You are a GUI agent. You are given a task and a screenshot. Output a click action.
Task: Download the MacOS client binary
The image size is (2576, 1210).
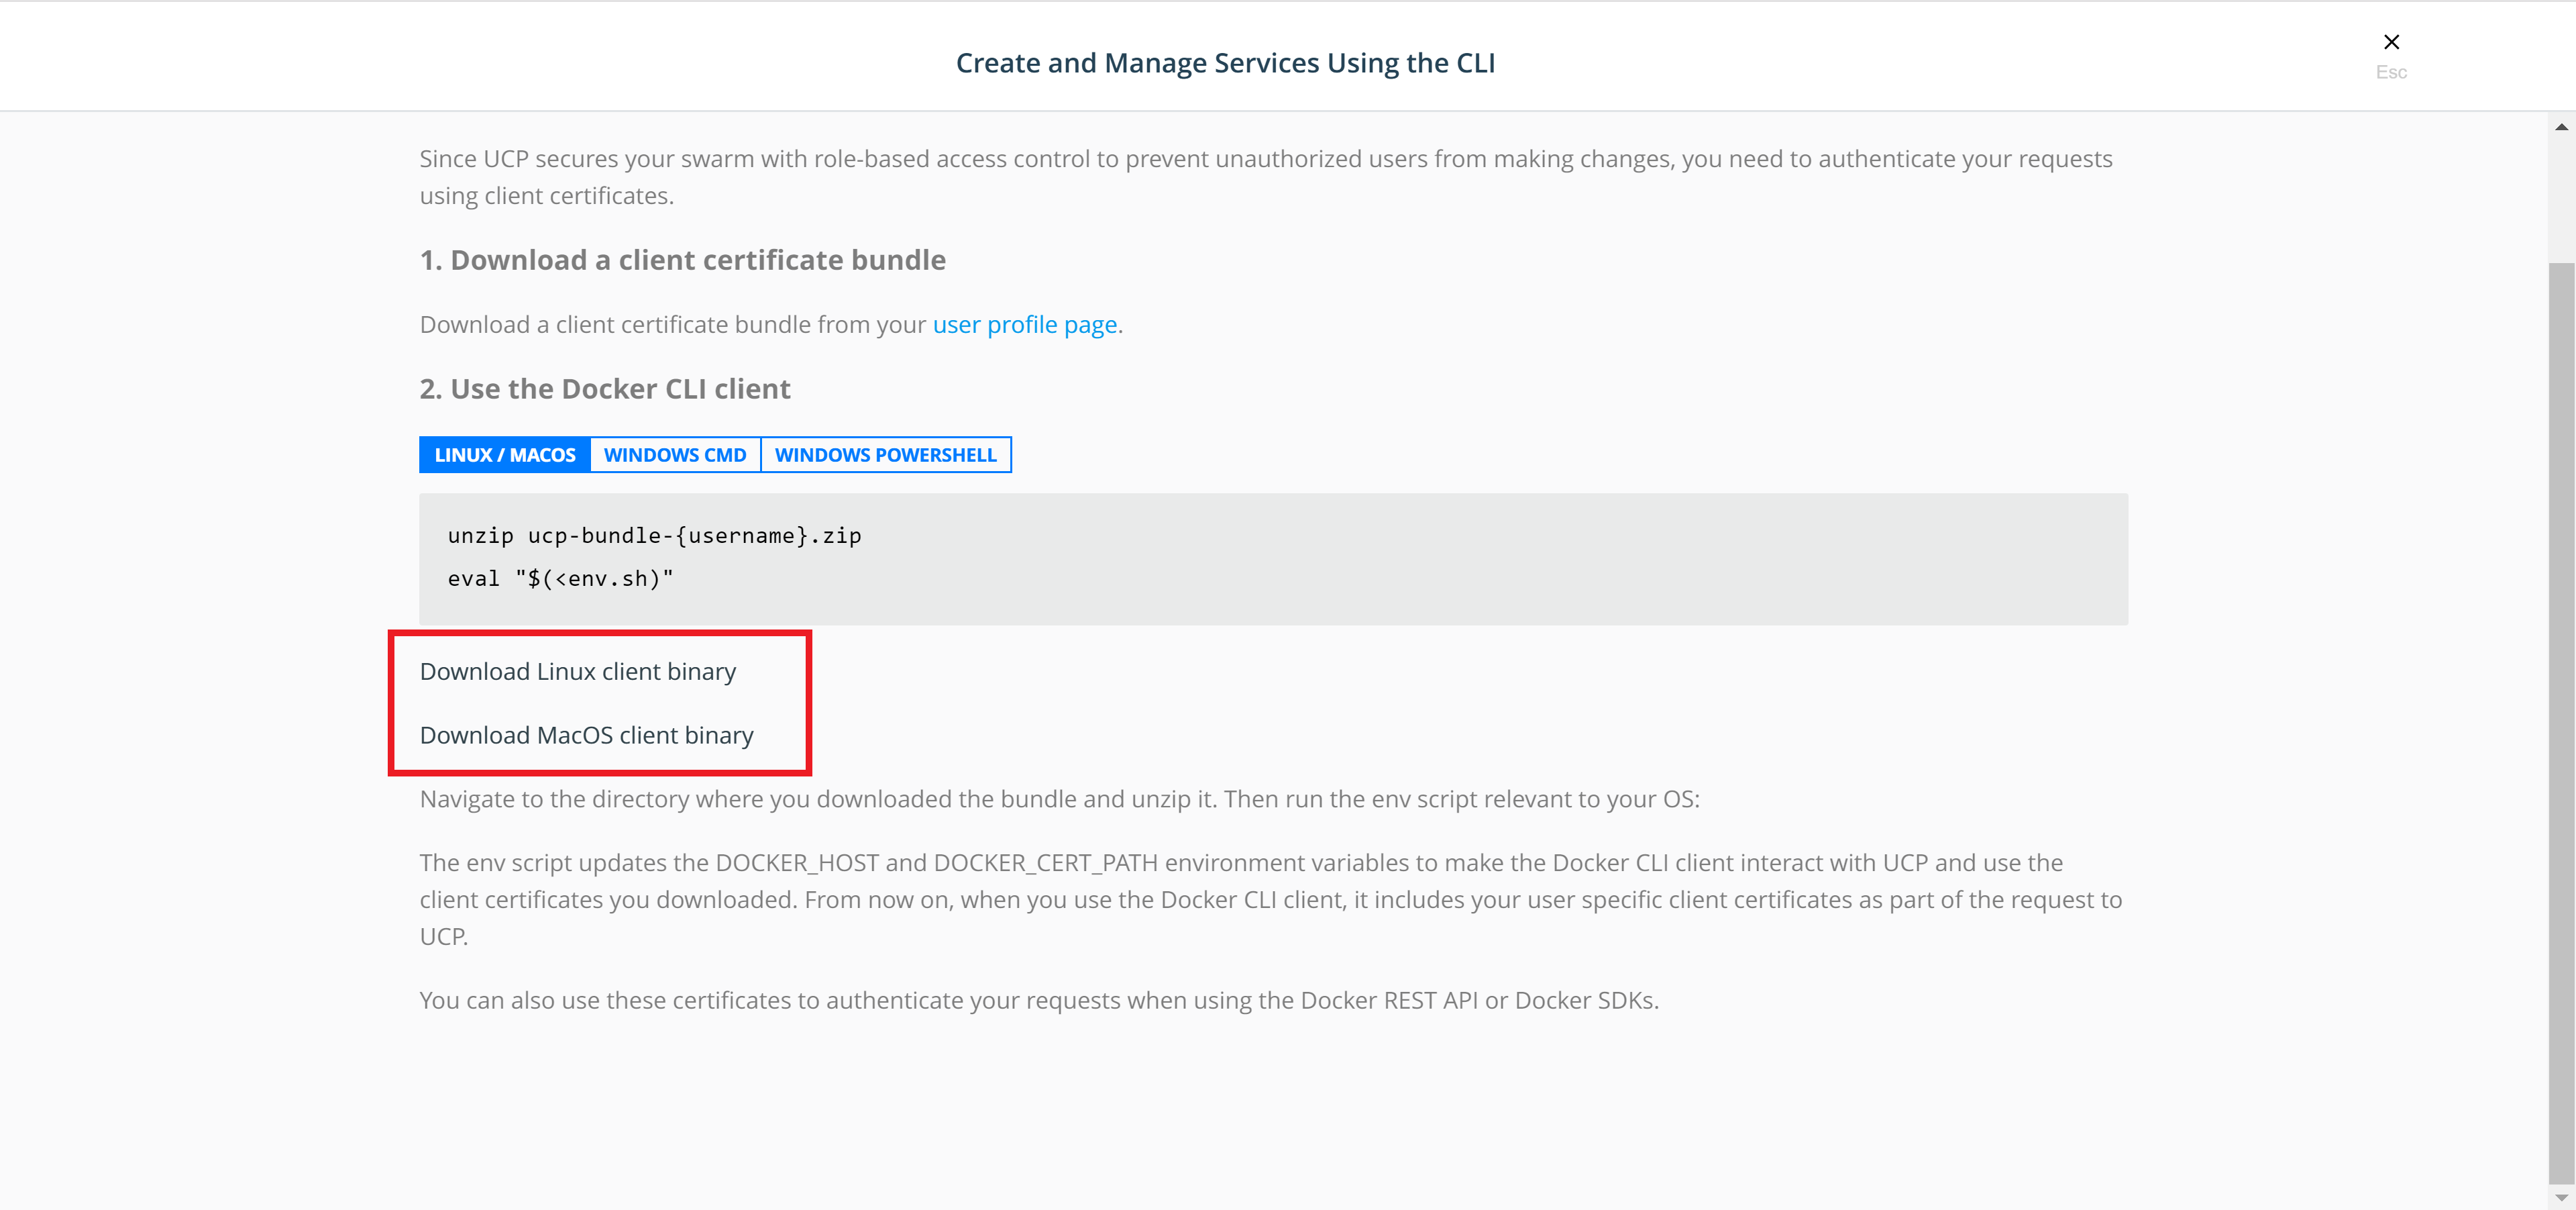click(x=587, y=736)
